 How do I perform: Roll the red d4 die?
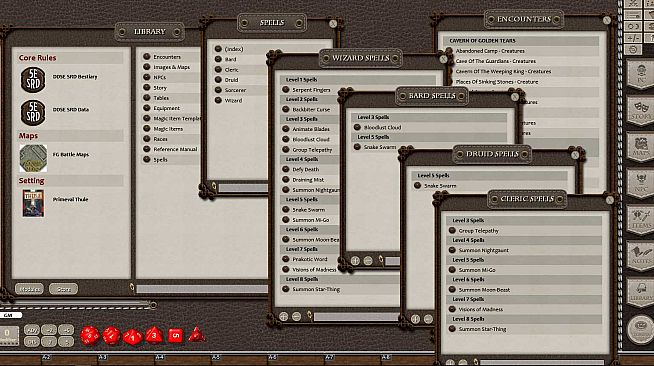coord(196,335)
